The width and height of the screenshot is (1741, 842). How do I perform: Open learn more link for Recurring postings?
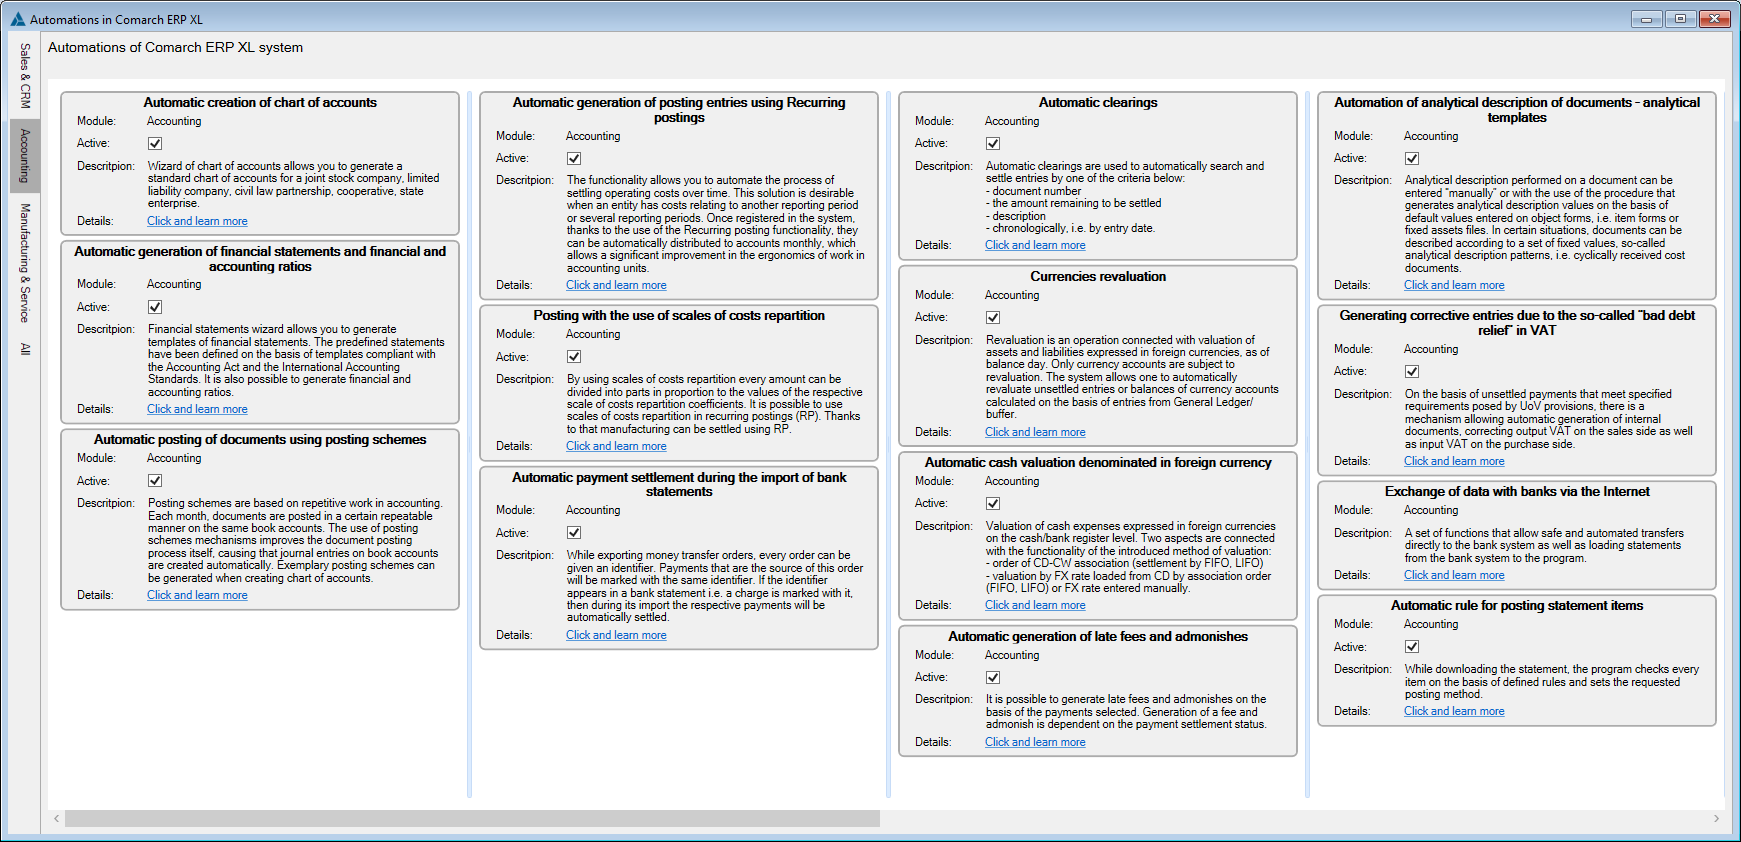(x=616, y=285)
